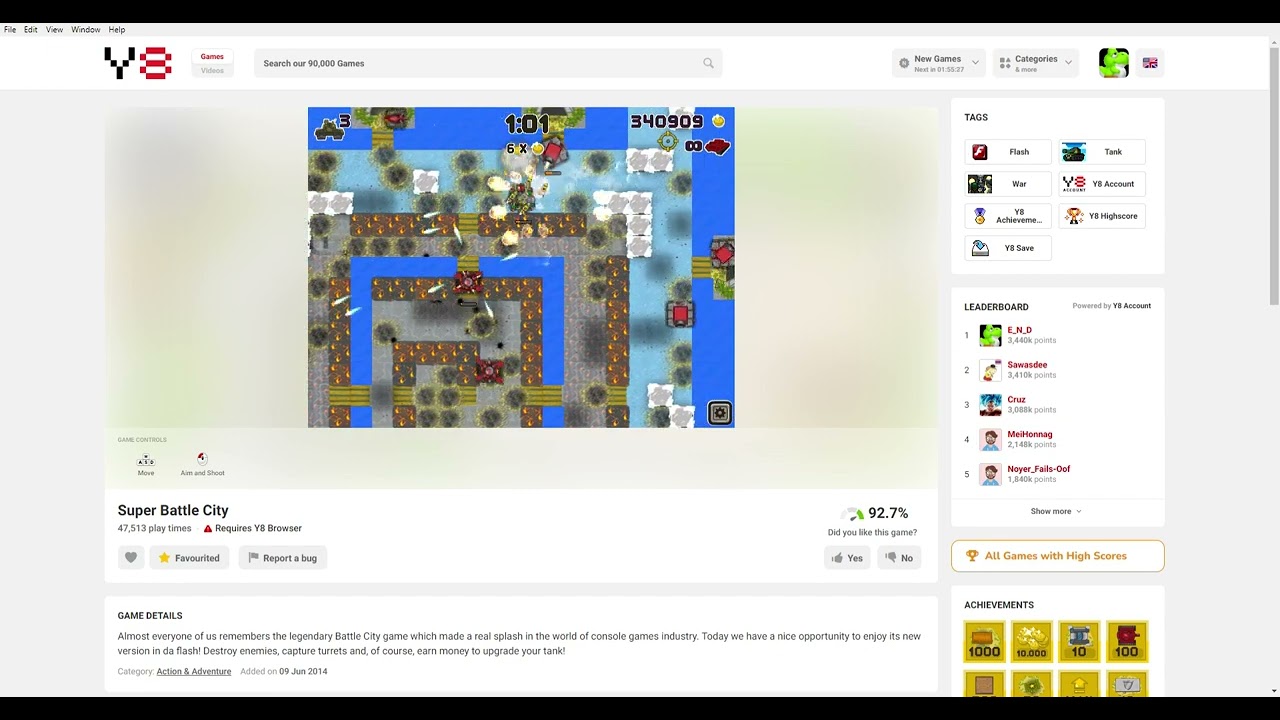Open the 10 turrets achievement badge

coord(1079,642)
